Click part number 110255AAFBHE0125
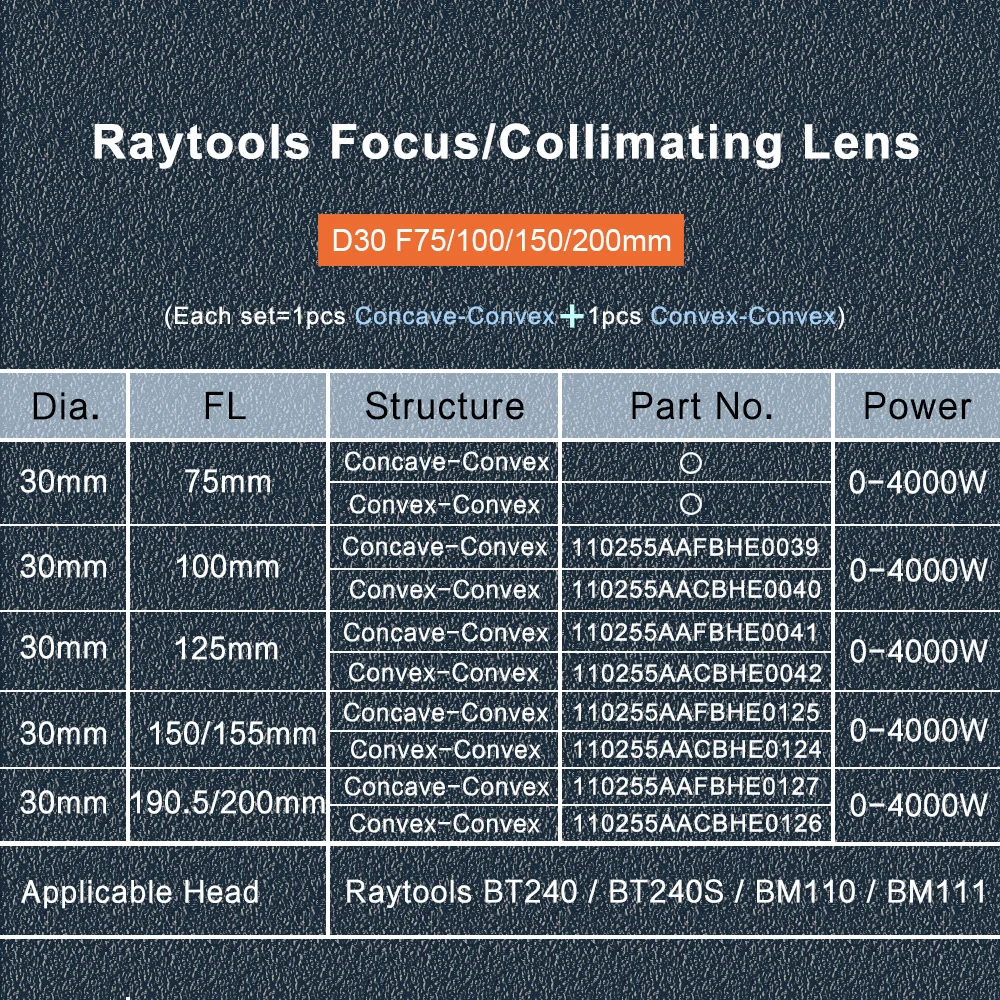 tap(696, 712)
